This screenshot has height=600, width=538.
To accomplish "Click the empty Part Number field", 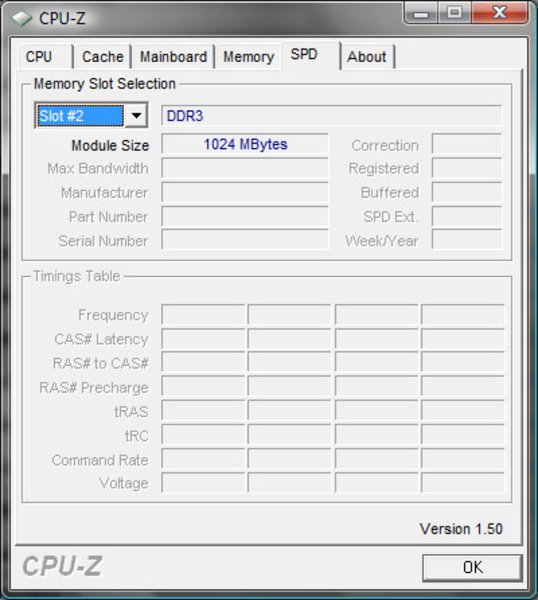I will point(245,216).
